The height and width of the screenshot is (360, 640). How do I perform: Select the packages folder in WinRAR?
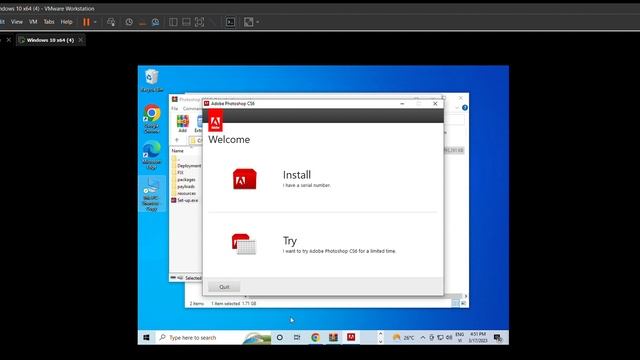click(x=184, y=180)
